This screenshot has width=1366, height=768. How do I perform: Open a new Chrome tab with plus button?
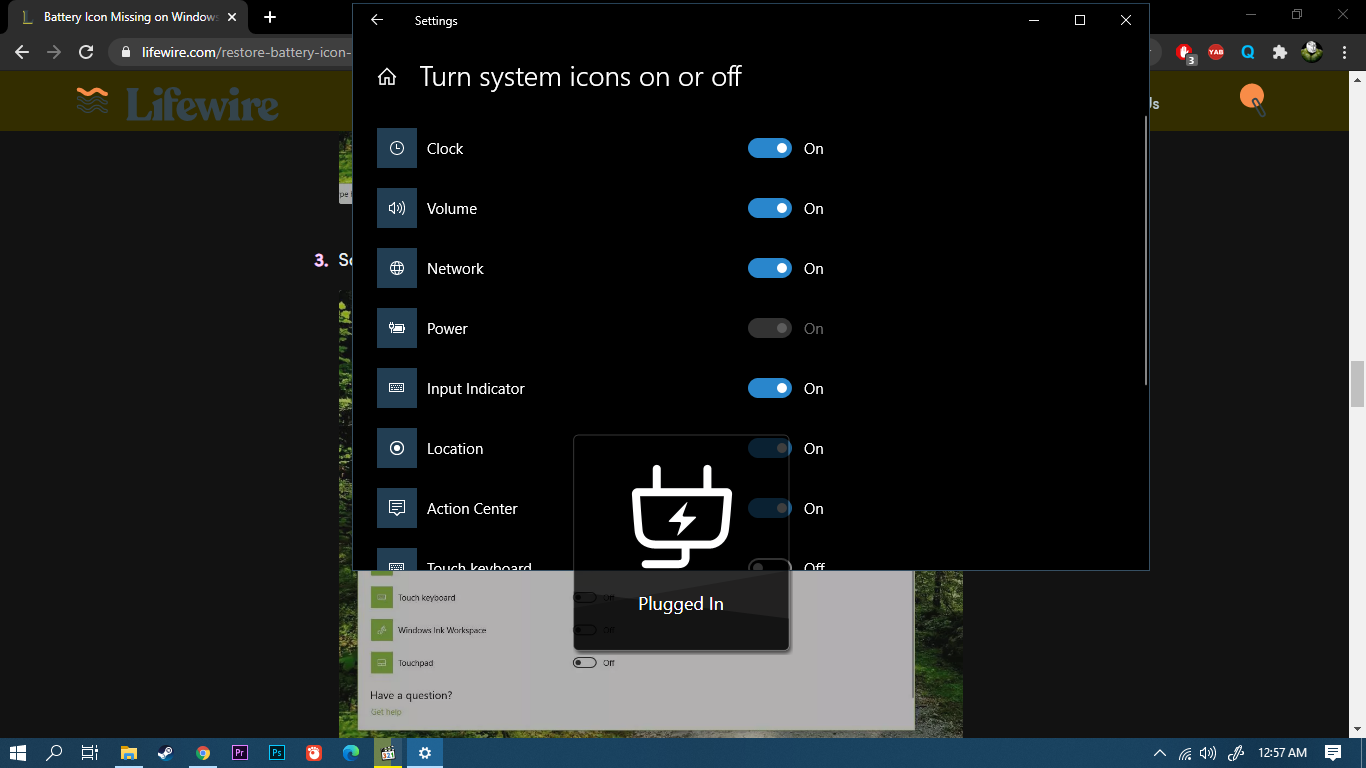[270, 17]
